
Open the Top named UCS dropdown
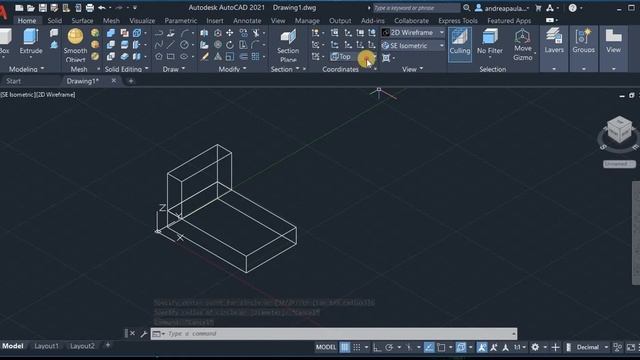click(x=353, y=57)
